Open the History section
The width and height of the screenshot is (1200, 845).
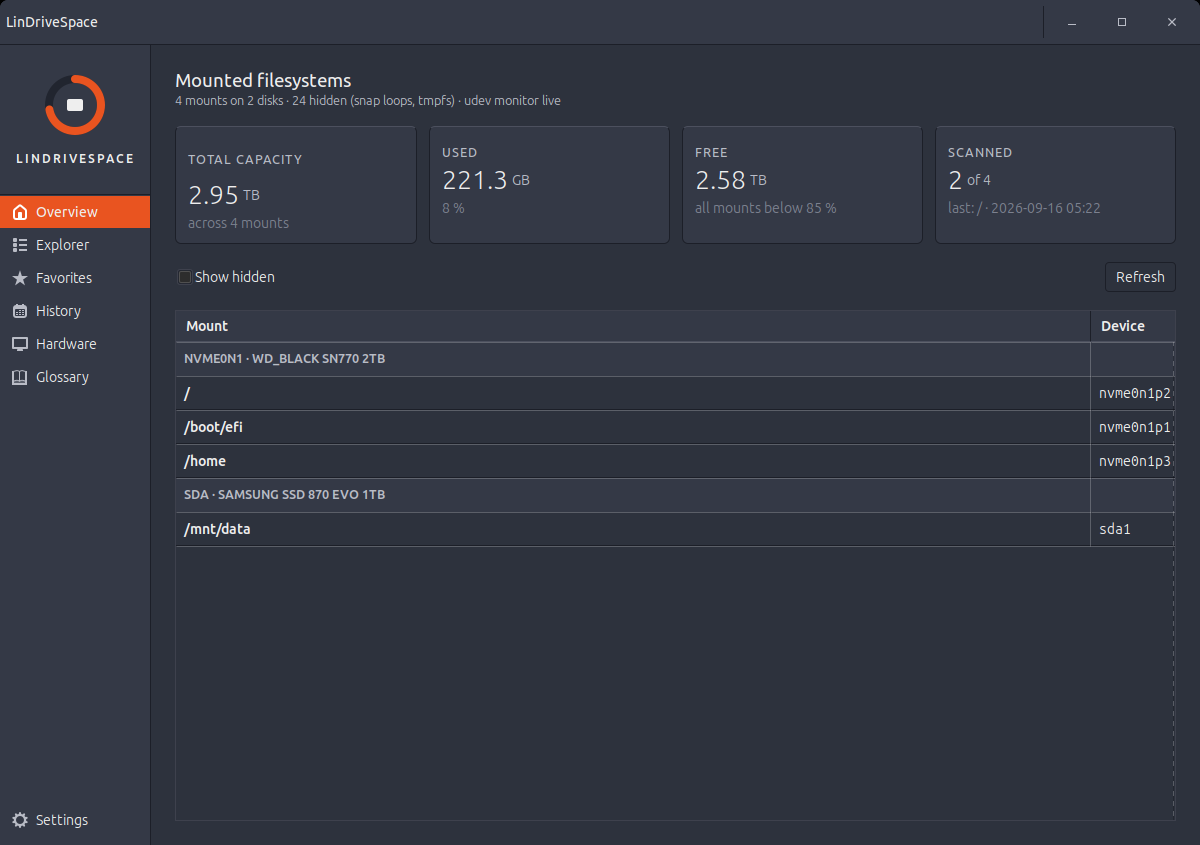coord(75,311)
